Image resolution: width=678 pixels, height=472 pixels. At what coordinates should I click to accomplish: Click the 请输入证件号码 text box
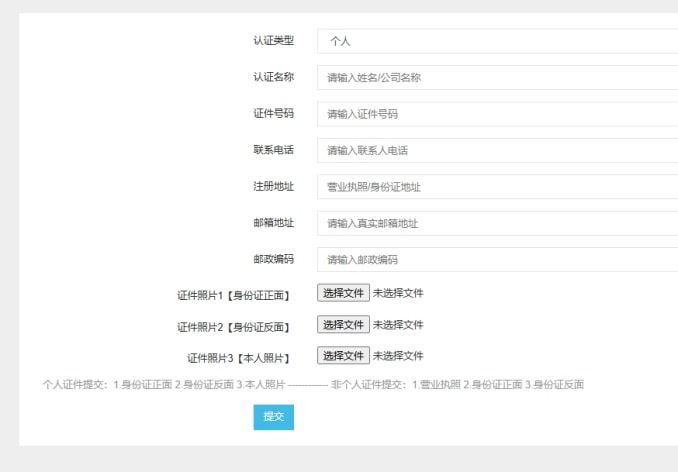[497, 114]
